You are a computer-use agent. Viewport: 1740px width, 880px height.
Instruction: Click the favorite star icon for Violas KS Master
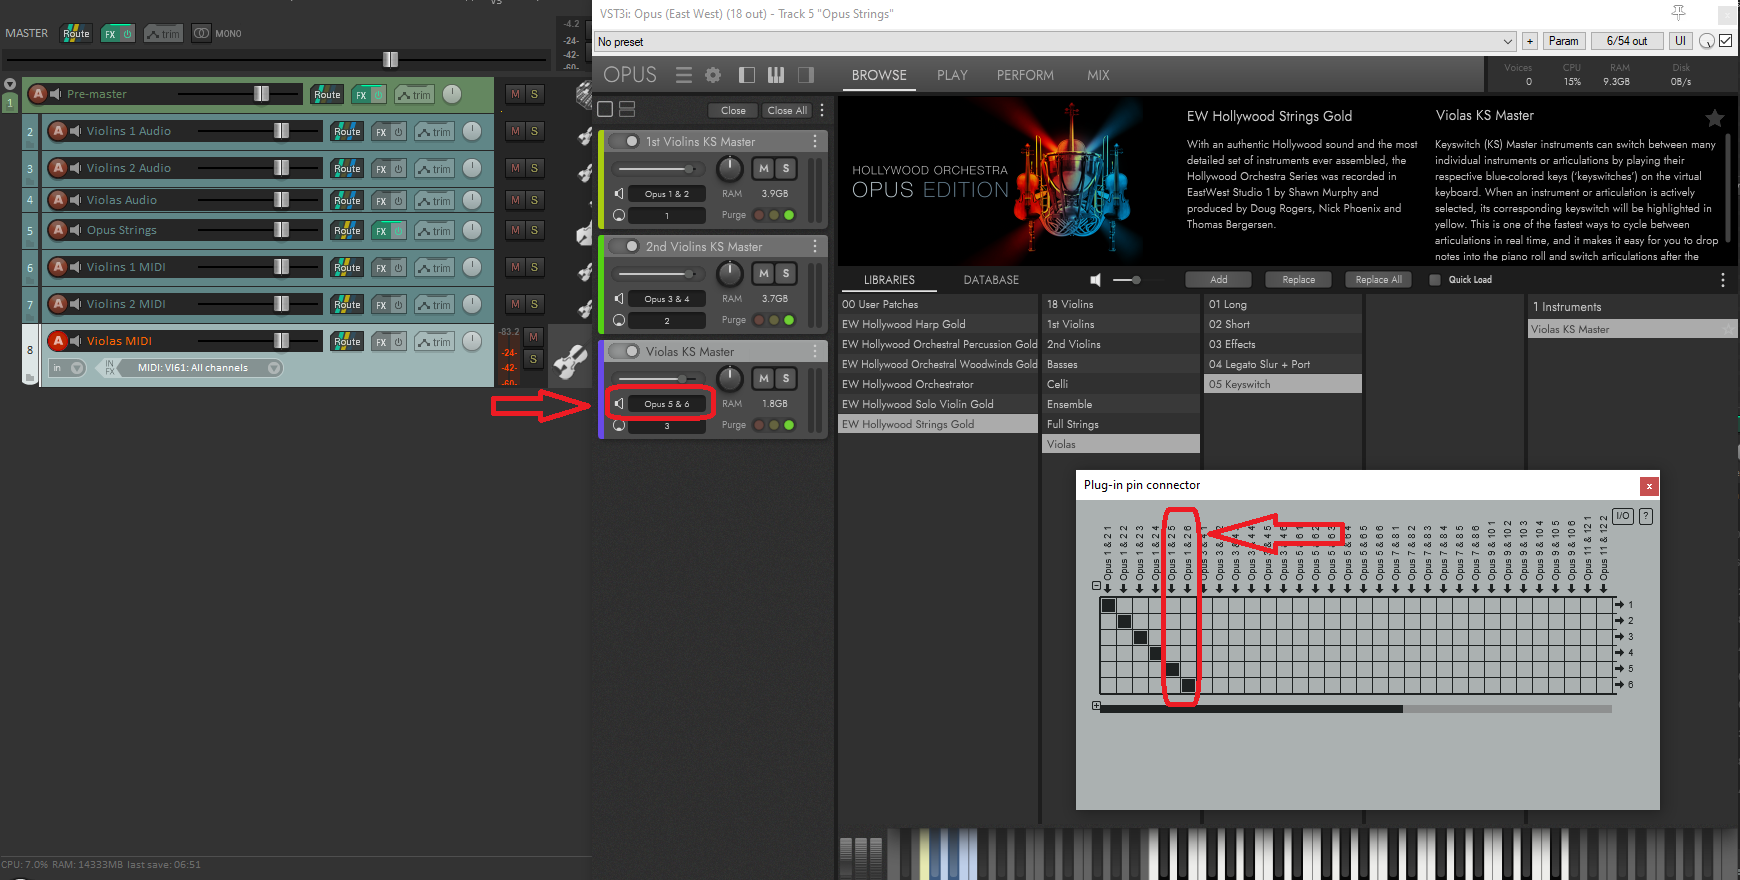1714,118
